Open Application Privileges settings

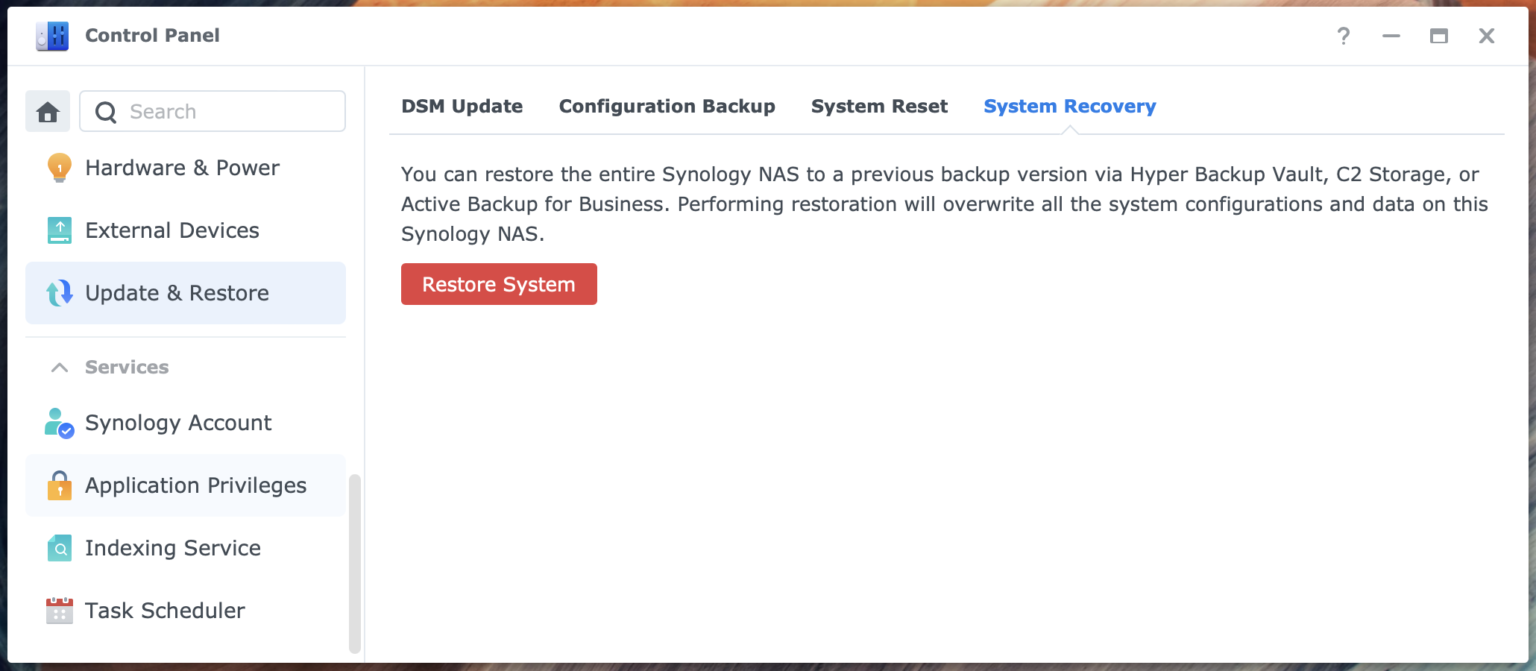pyautogui.click(x=196, y=486)
